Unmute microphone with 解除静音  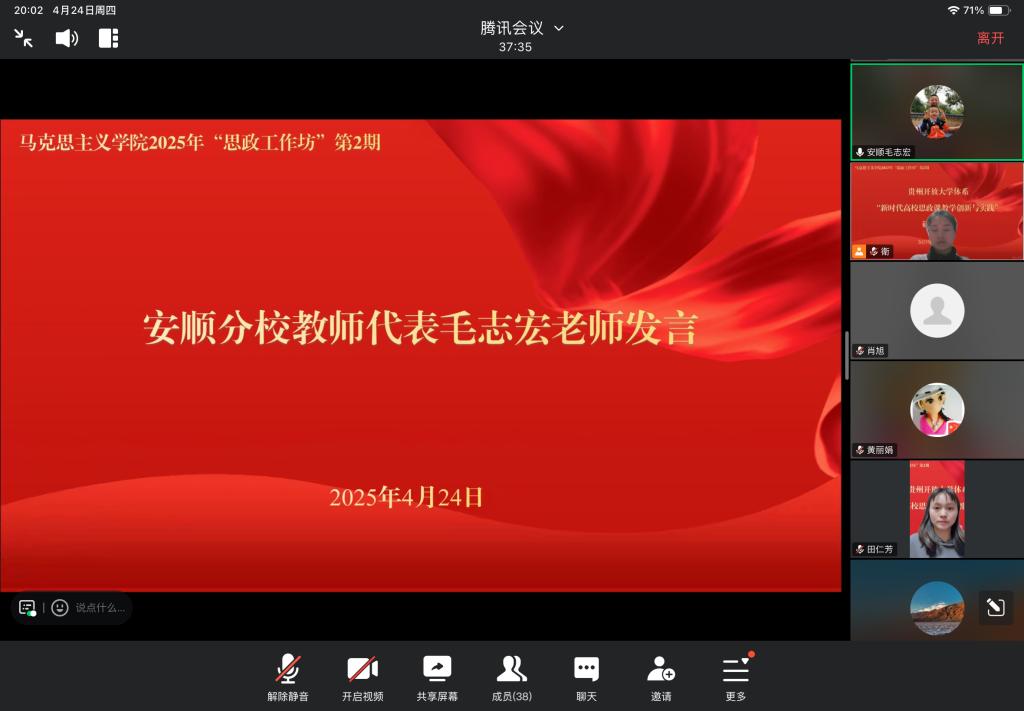[x=287, y=678]
